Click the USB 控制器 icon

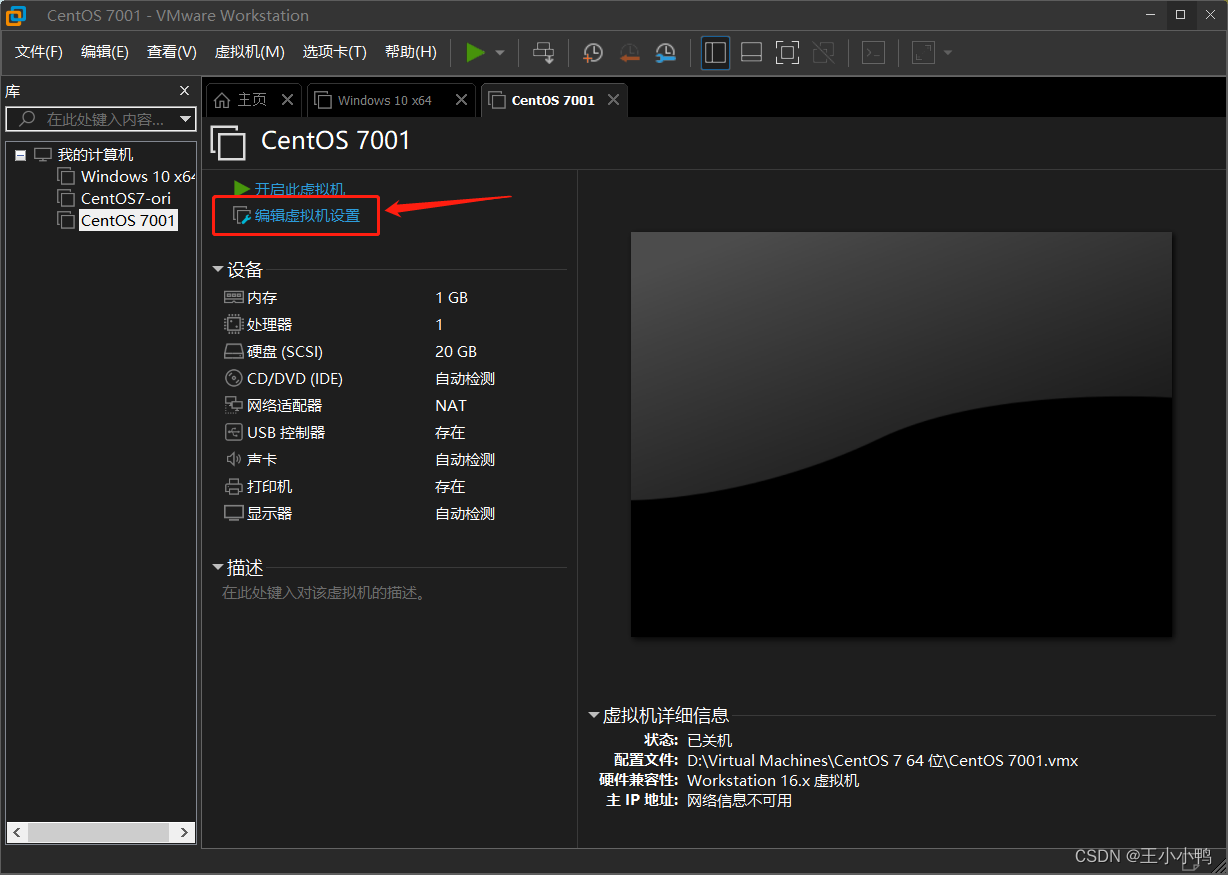pos(233,433)
